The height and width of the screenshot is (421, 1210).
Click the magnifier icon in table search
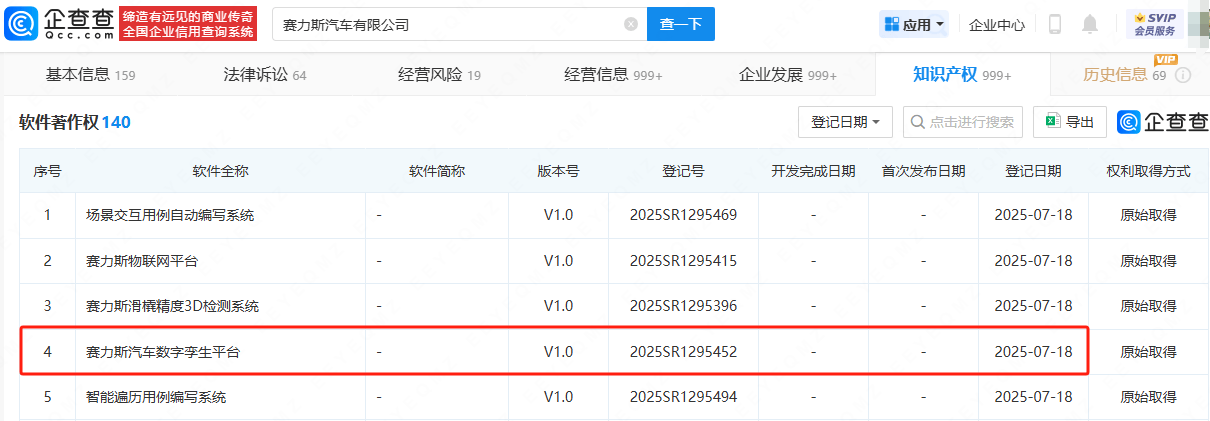pos(918,122)
